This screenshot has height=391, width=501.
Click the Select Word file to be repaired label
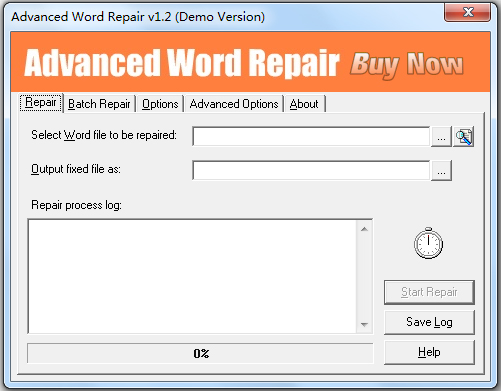click(x=104, y=135)
